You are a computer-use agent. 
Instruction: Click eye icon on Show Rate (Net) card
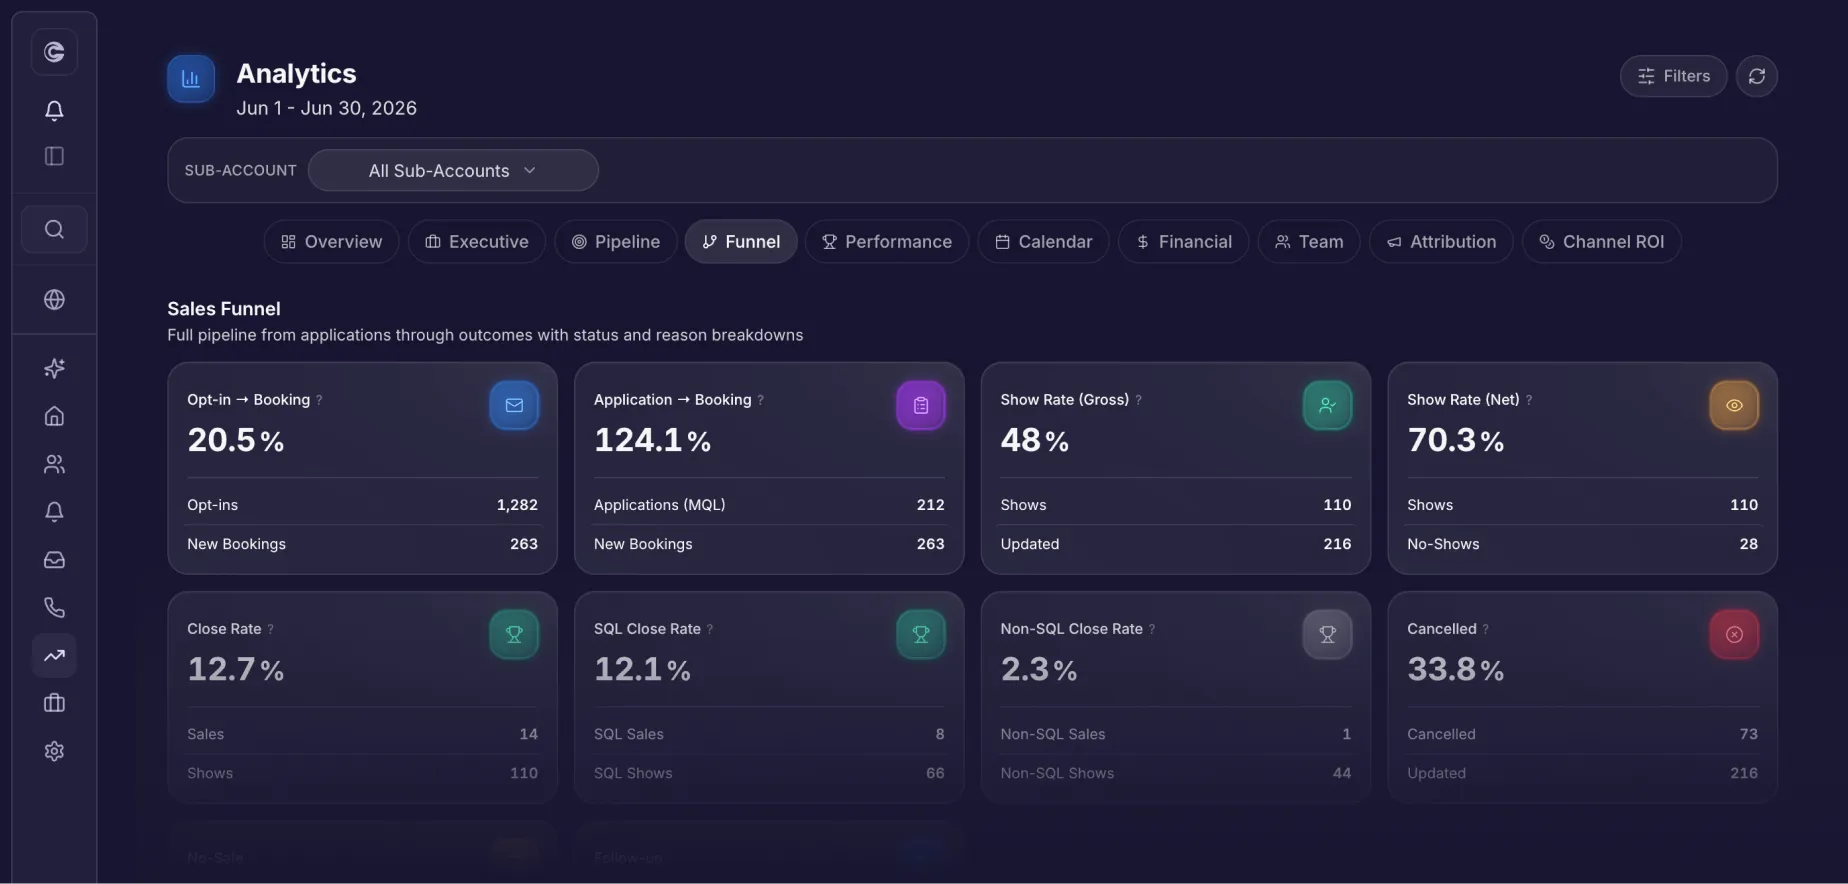pos(1734,406)
